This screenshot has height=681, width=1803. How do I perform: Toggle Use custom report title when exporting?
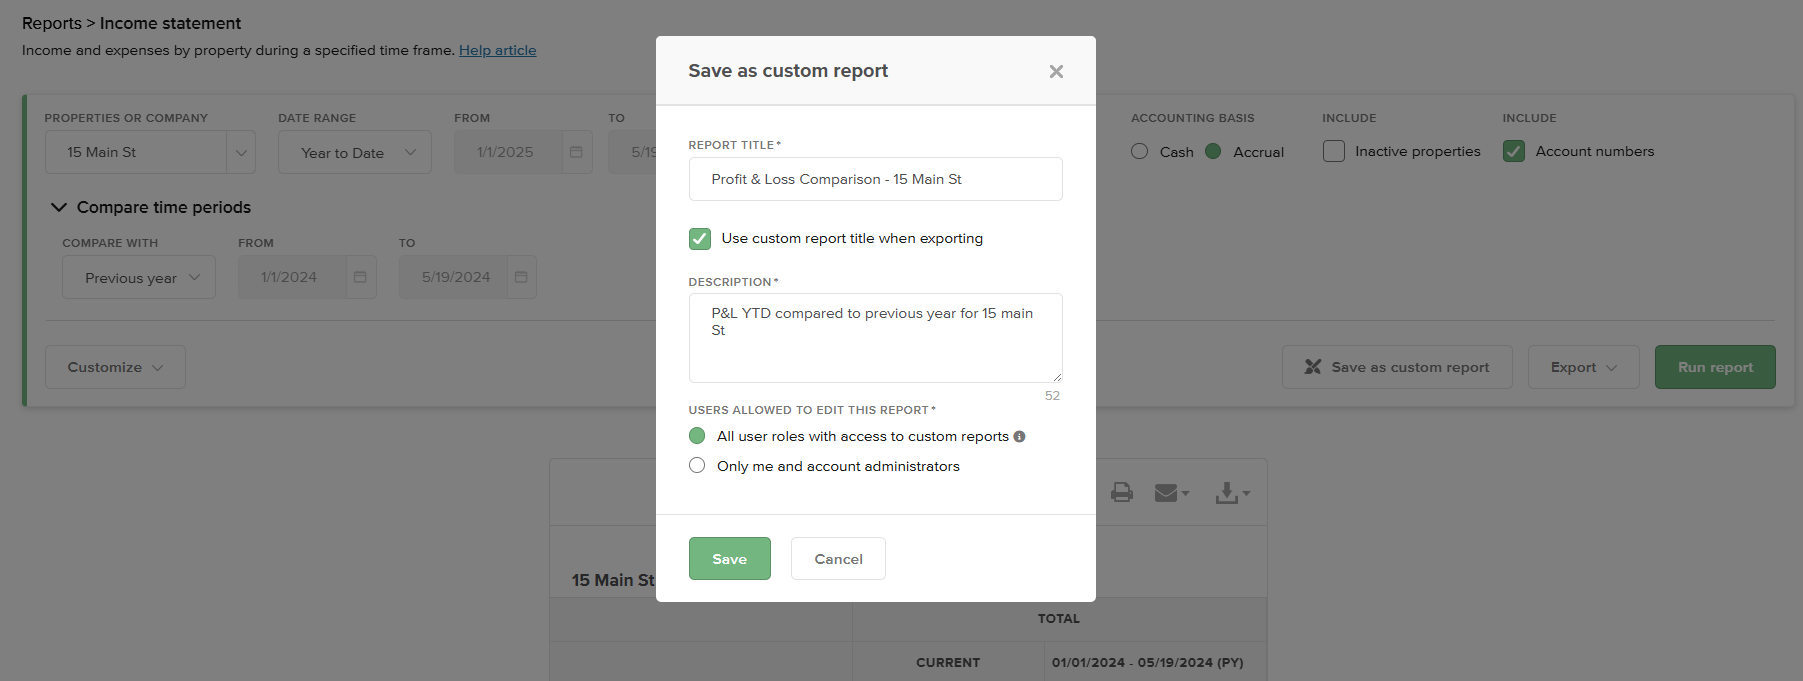tap(700, 239)
